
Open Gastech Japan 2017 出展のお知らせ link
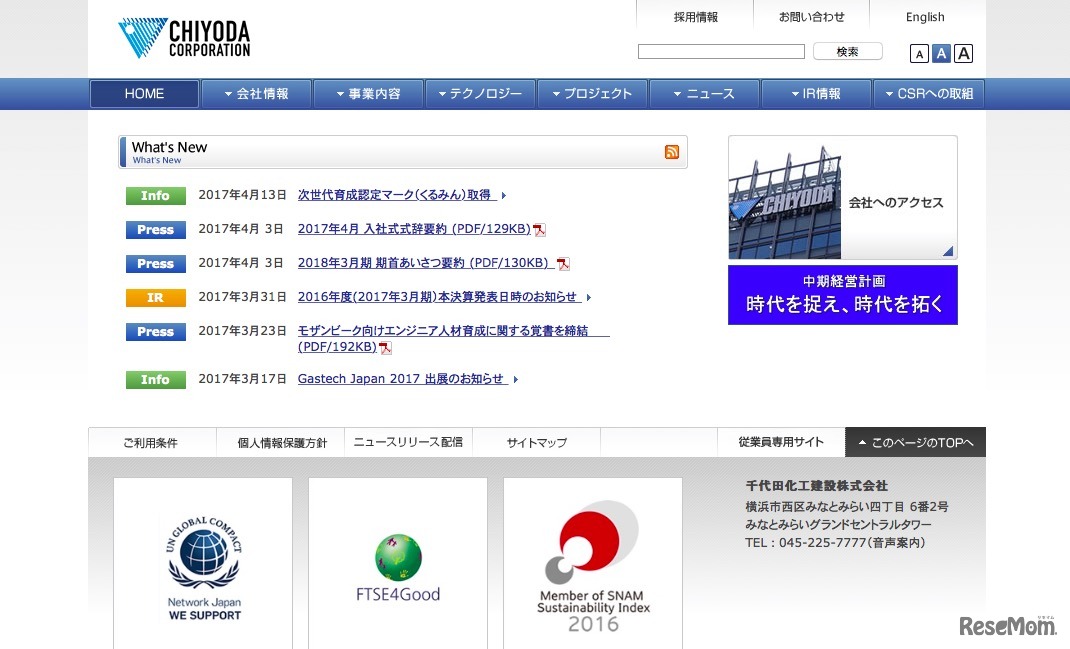[x=401, y=379]
